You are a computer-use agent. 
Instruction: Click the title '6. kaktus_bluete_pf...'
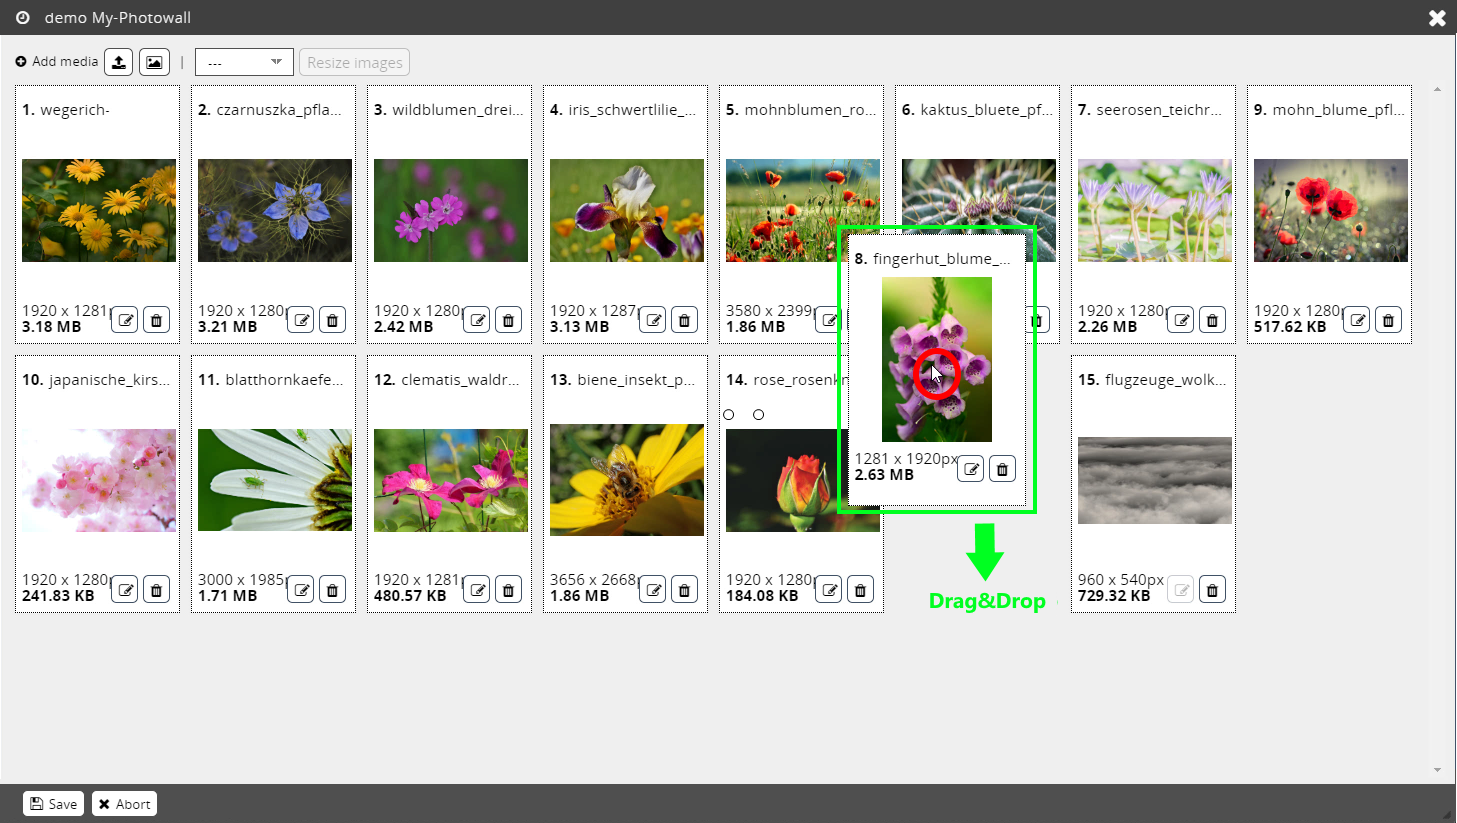pyautogui.click(x=977, y=110)
